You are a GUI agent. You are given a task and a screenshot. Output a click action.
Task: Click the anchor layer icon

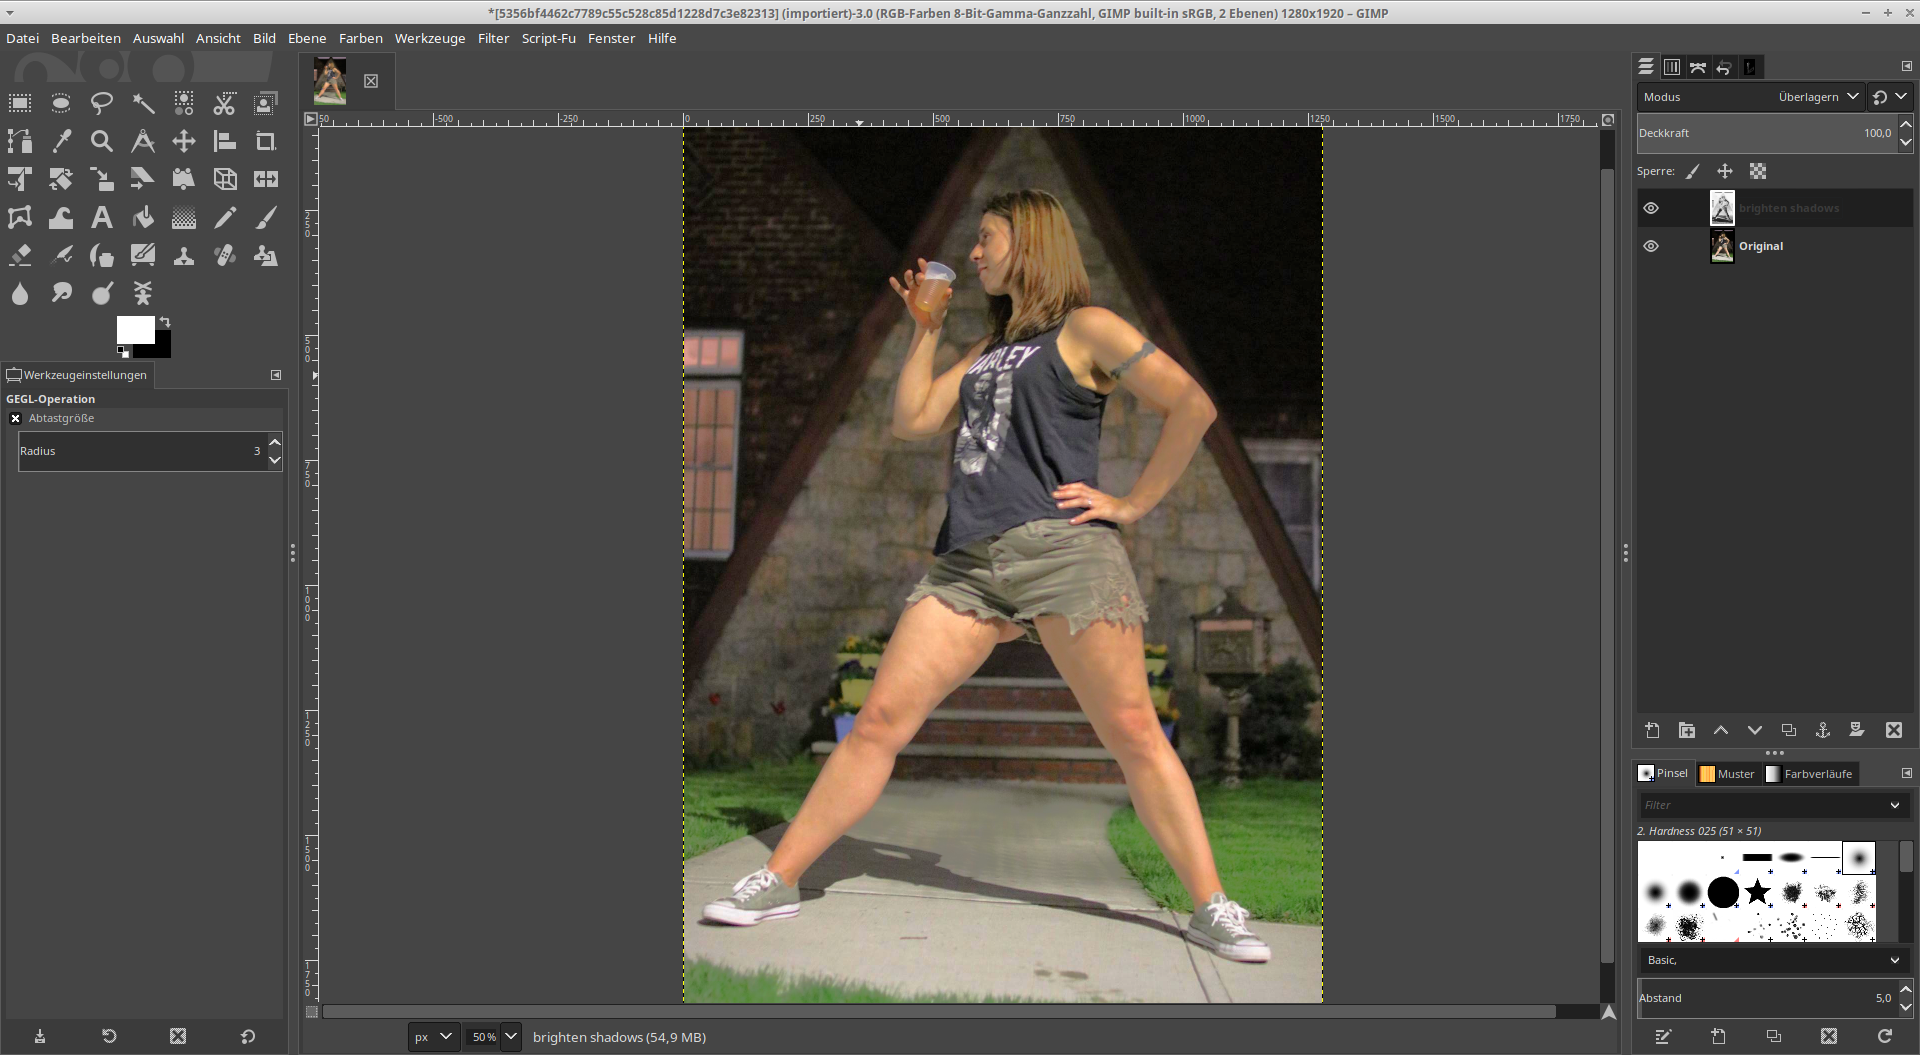click(x=1823, y=730)
